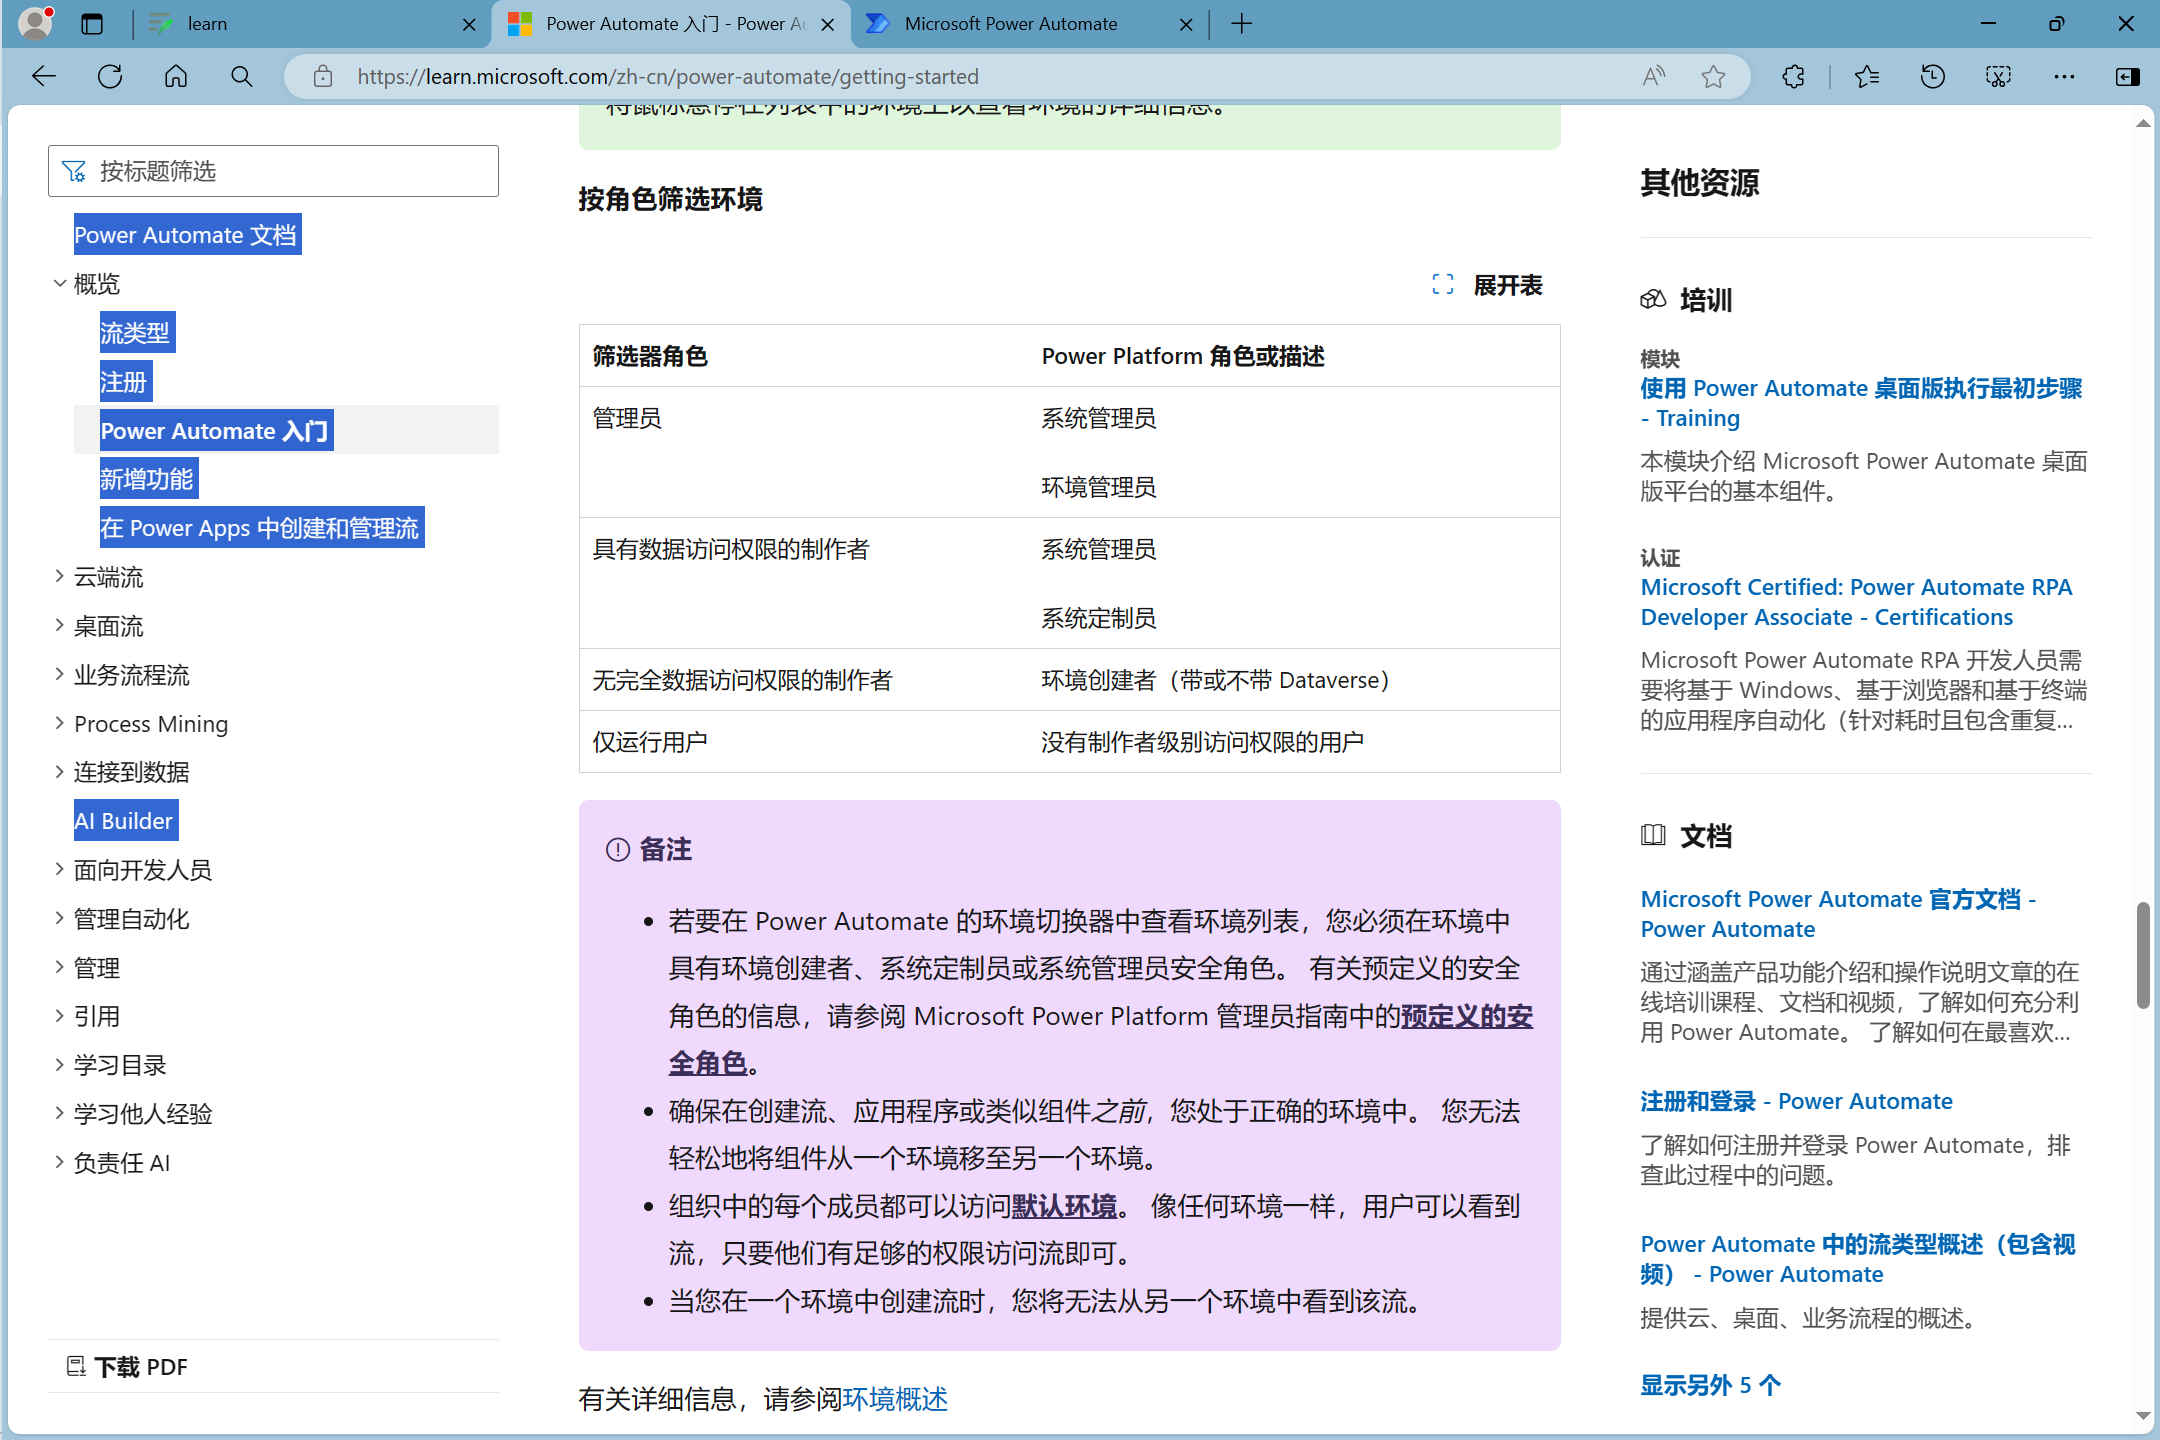The width and height of the screenshot is (2160, 1440).
Task: Open the tab actions menu icon
Action: pyautogui.click(x=92, y=24)
